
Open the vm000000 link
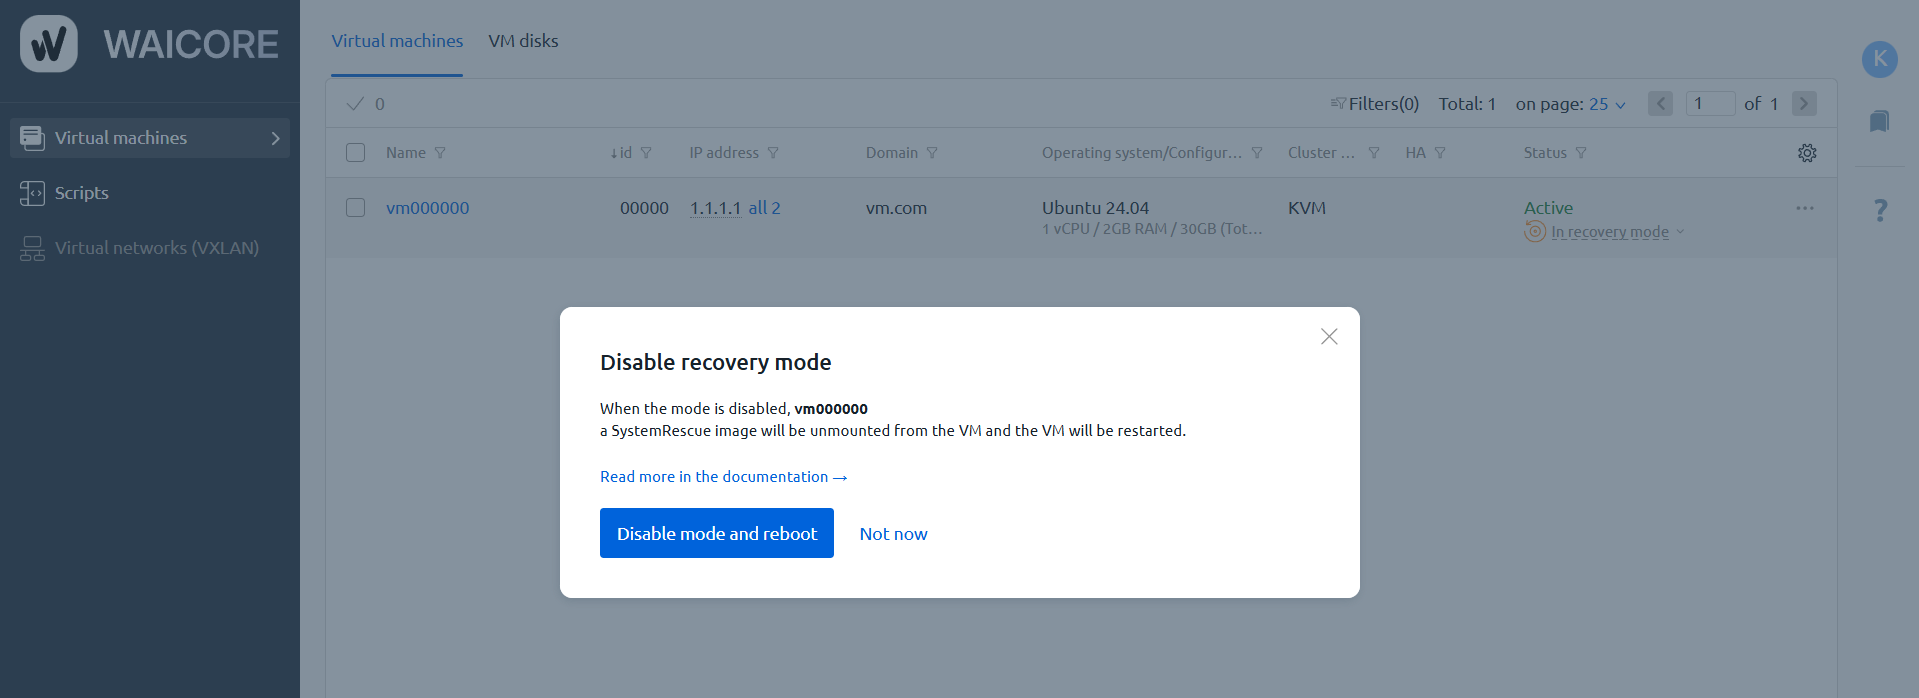pos(428,208)
